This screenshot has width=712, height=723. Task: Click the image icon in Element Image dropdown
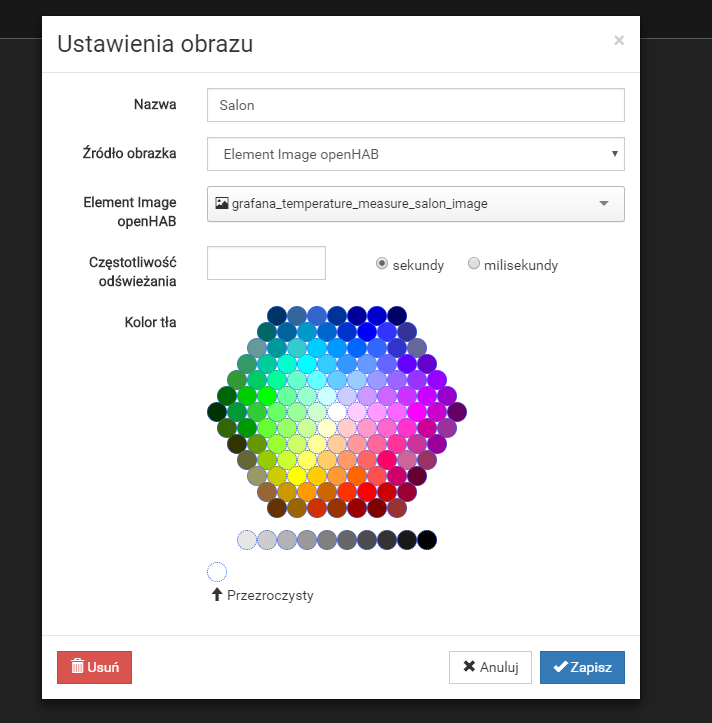click(x=223, y=203)
